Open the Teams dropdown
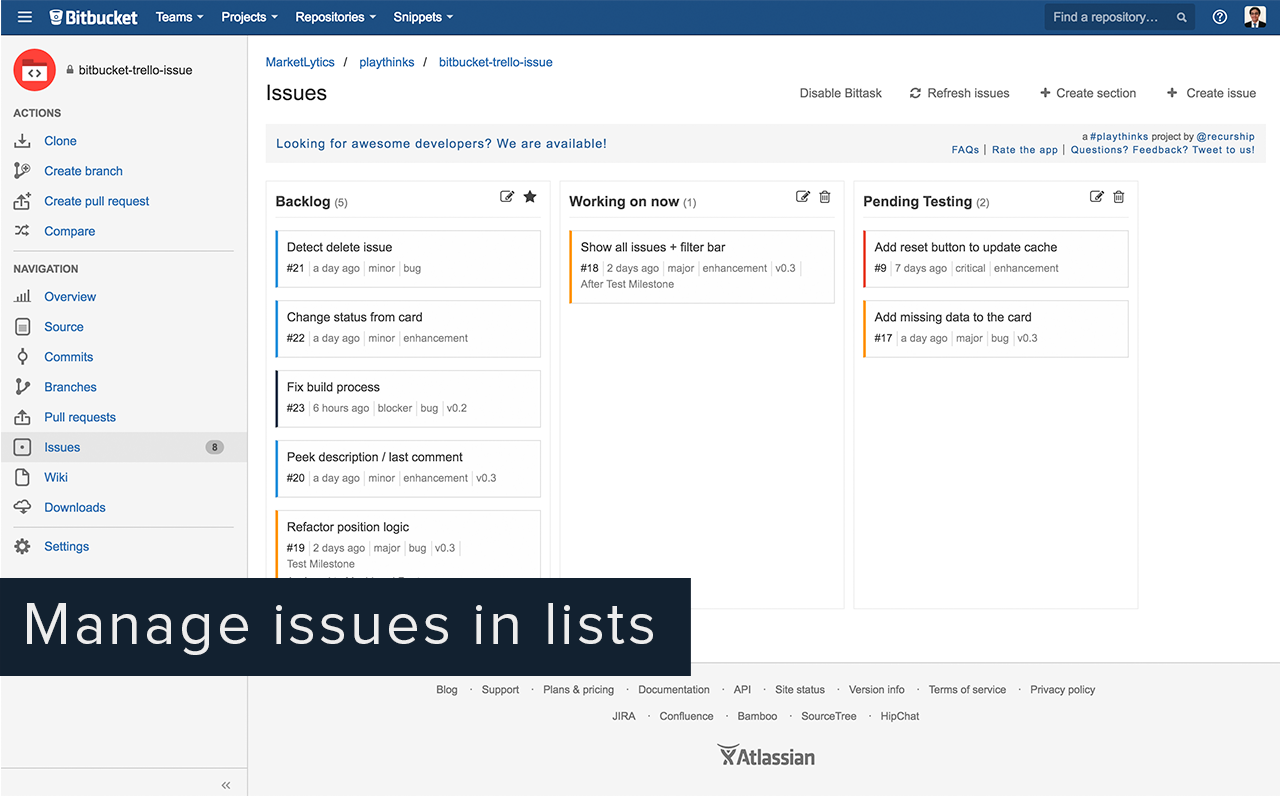Viewport: 1280px width, 800px height. pyautogui.click(x=179, y=16)
